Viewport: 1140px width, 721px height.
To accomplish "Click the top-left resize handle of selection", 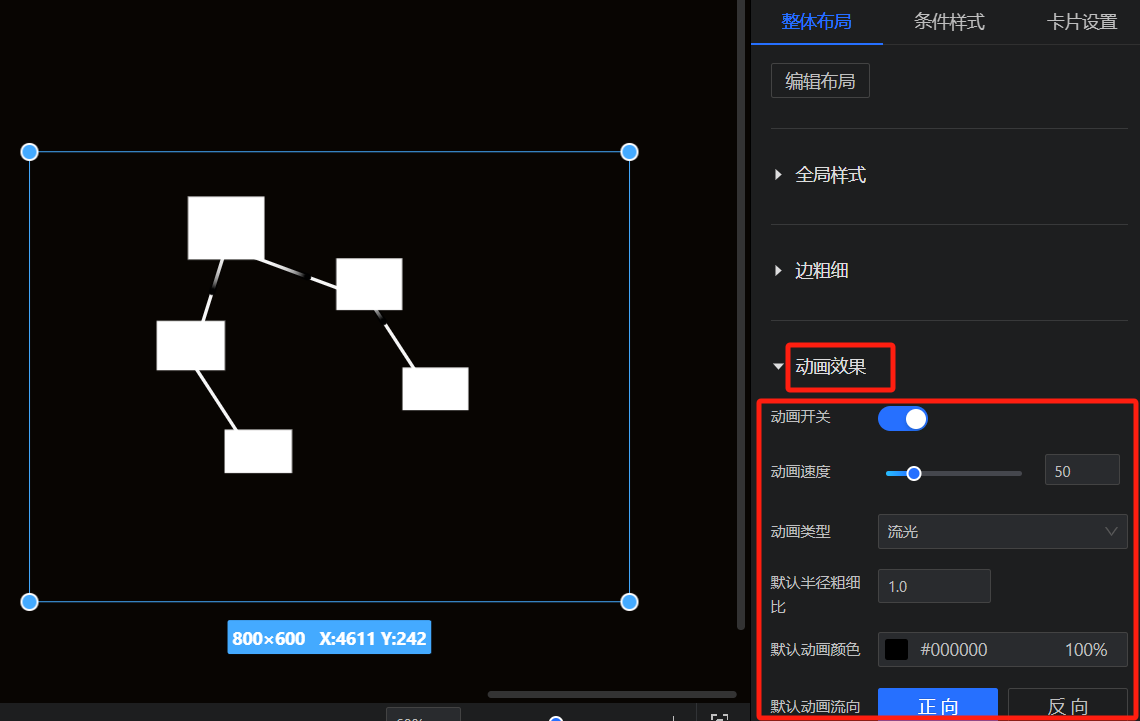I will tap(29, 152).
